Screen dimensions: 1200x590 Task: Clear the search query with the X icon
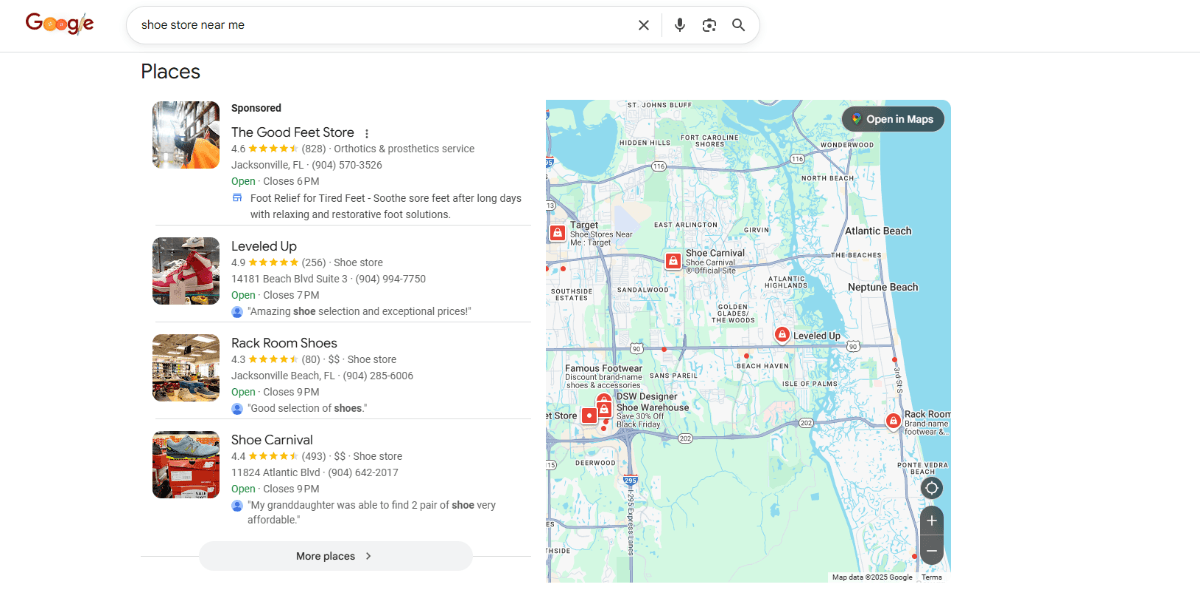point(644,25)
